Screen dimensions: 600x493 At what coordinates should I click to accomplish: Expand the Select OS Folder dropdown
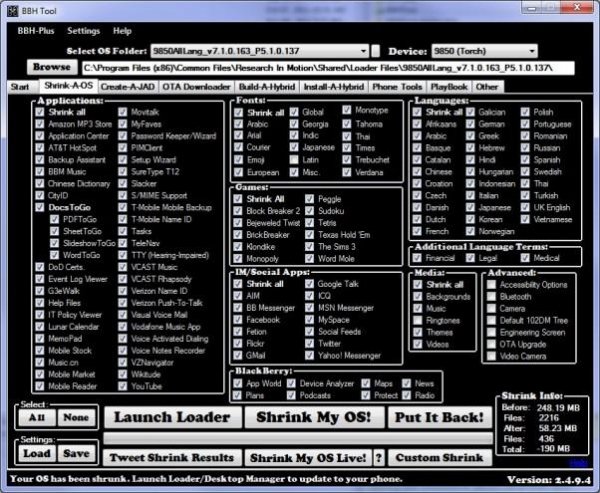click(364, 51)
